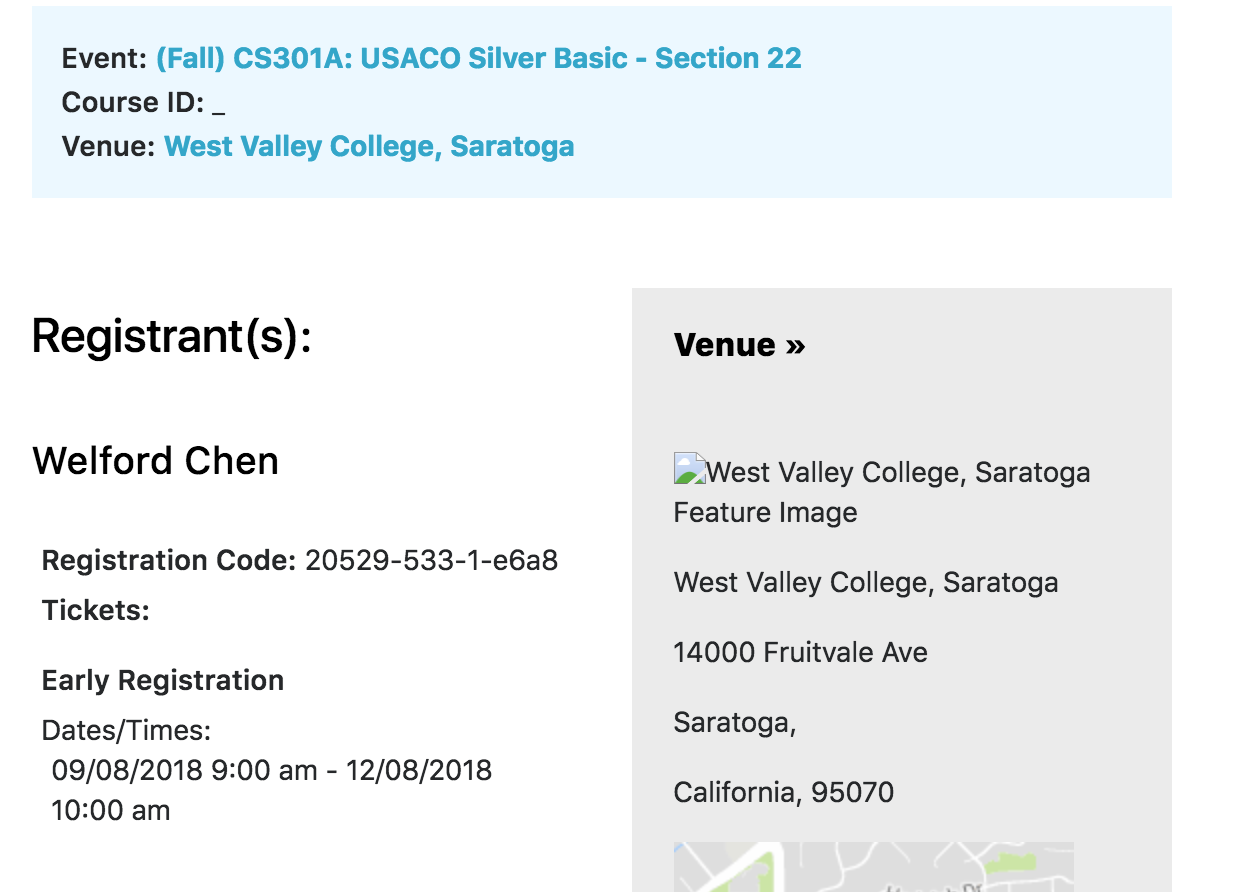Click the California, 95070 address line
The image size is (1238, 892).
784,793
